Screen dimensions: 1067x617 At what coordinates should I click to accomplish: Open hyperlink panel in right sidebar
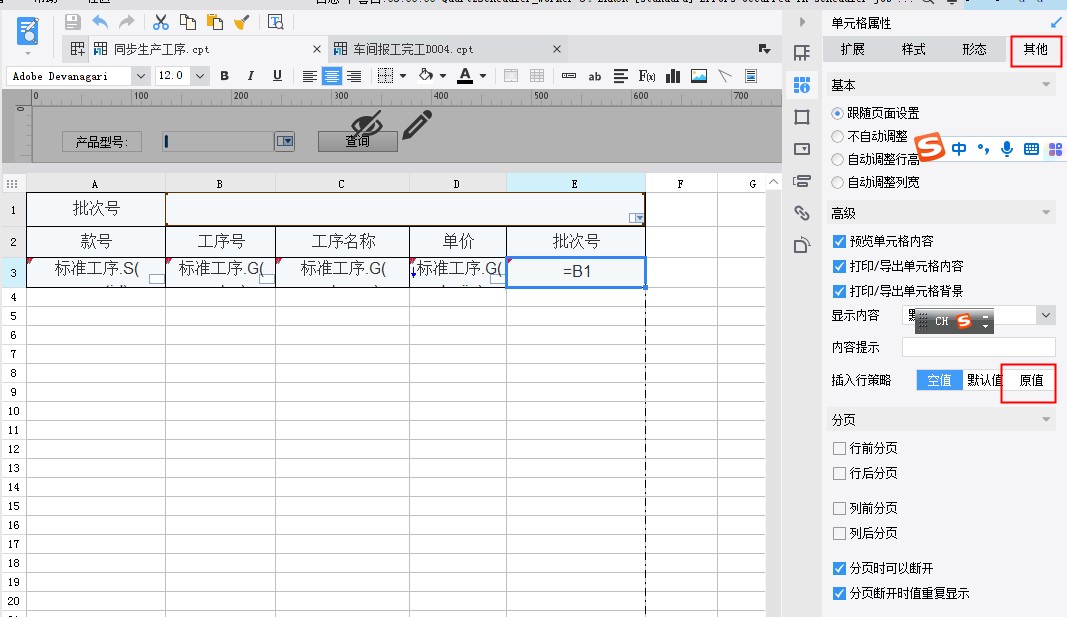click(801, 212)
